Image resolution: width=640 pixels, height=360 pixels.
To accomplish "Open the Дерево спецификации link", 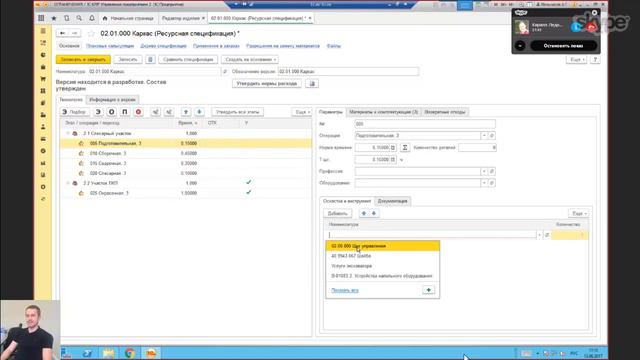I will click(x=163, y=46).
